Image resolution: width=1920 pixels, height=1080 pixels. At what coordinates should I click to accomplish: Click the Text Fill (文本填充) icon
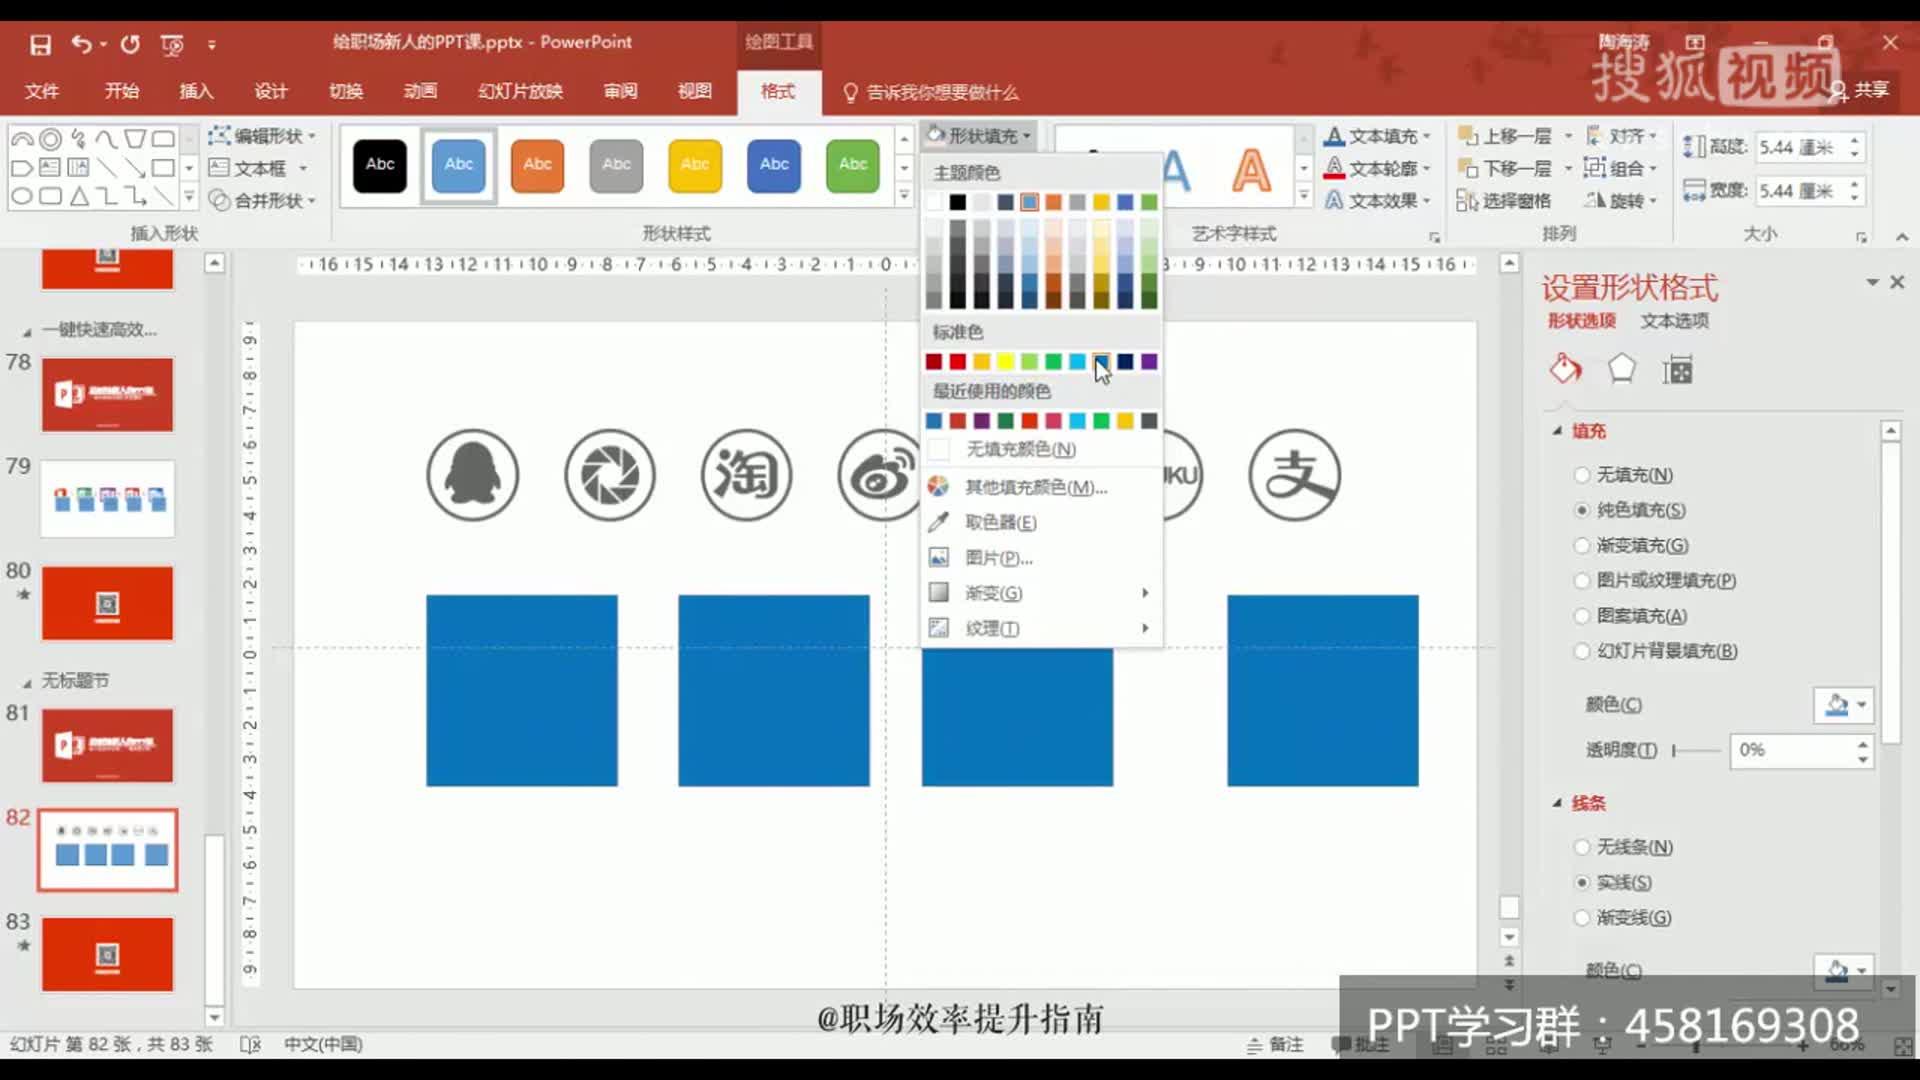(1336, 135)
